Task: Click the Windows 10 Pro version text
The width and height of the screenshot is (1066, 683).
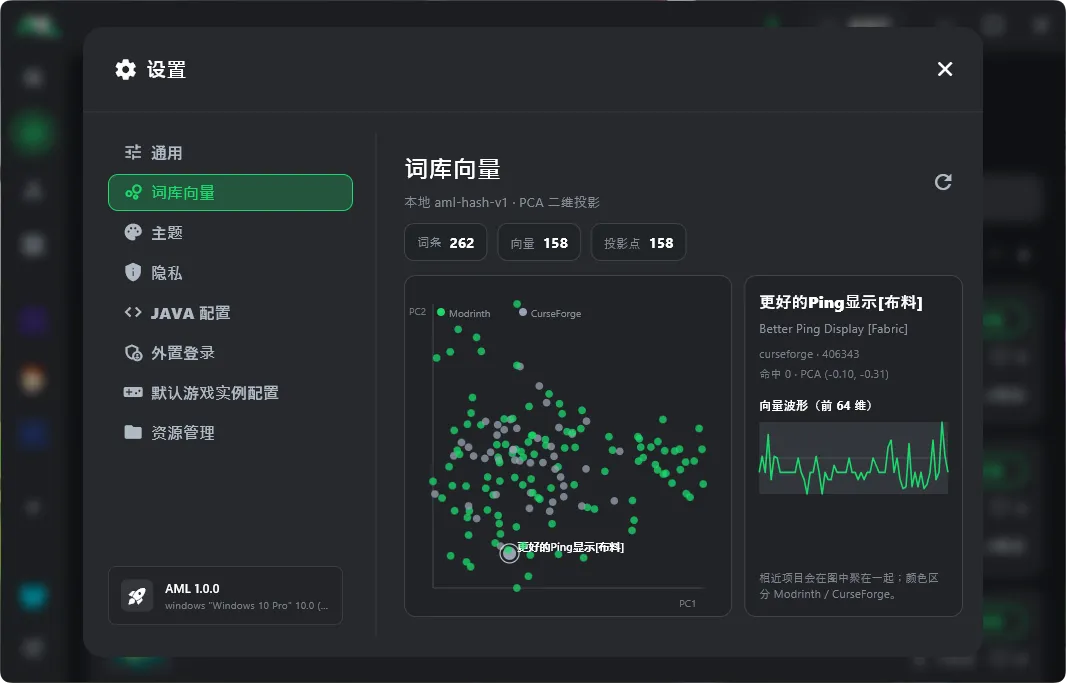Action: (246, 606)
